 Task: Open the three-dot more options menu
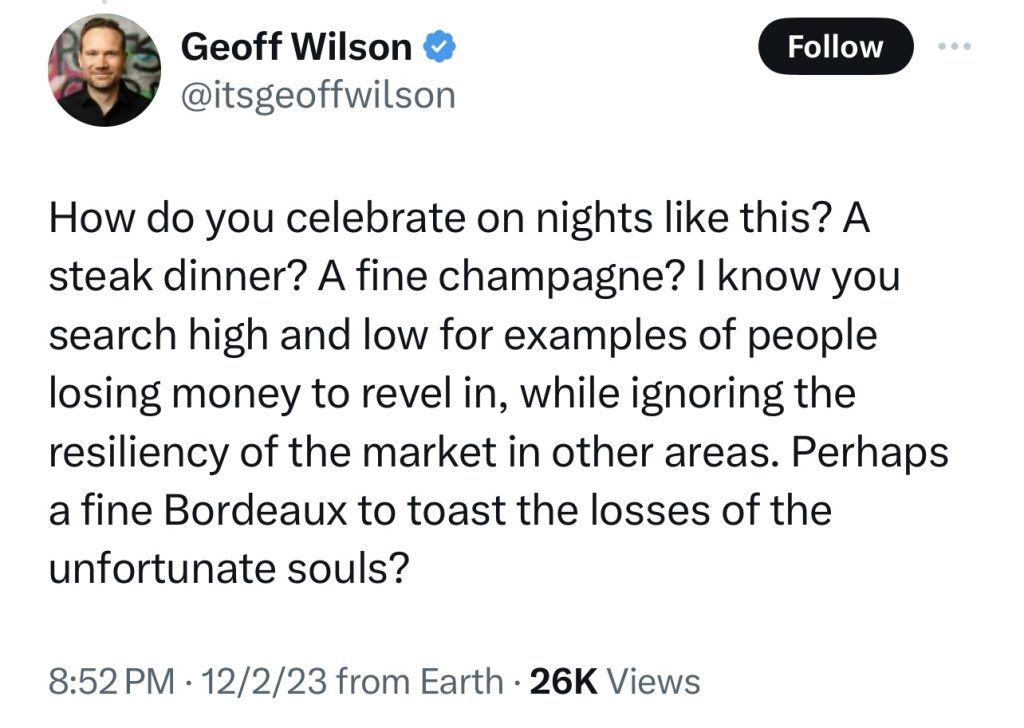click(954, 46)
